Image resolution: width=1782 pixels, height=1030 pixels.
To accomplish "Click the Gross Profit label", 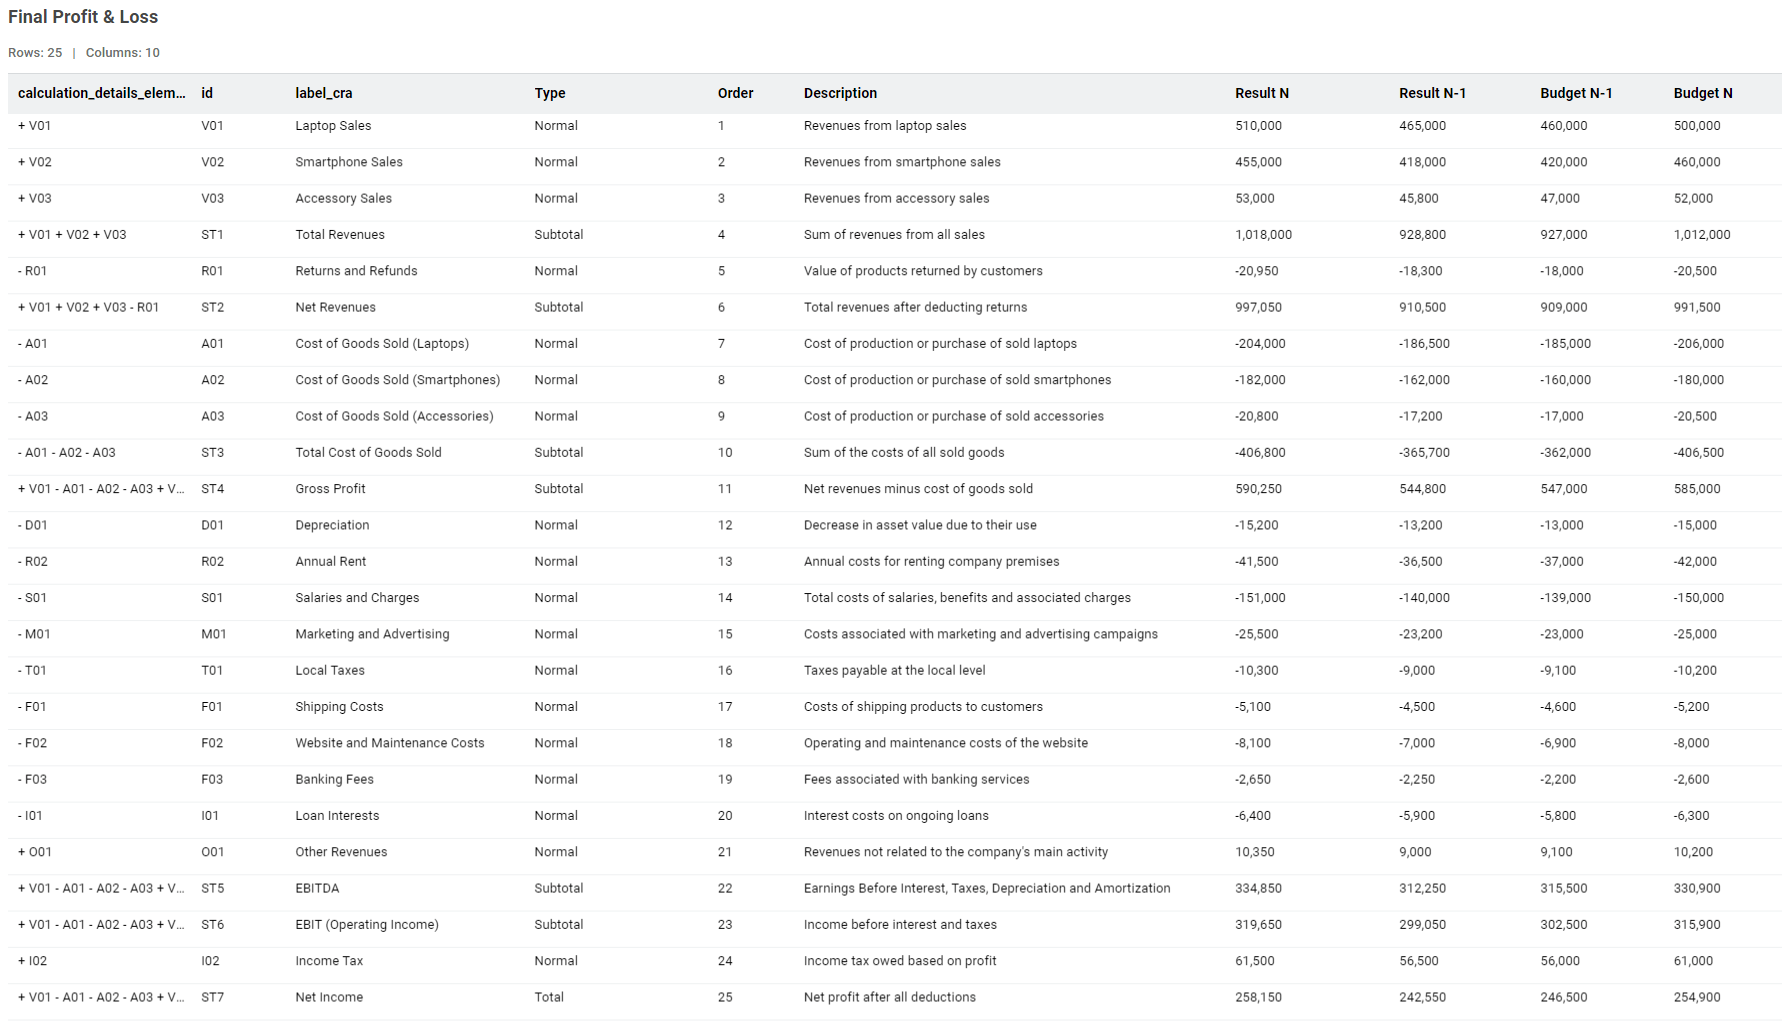I will pos(330,489).
